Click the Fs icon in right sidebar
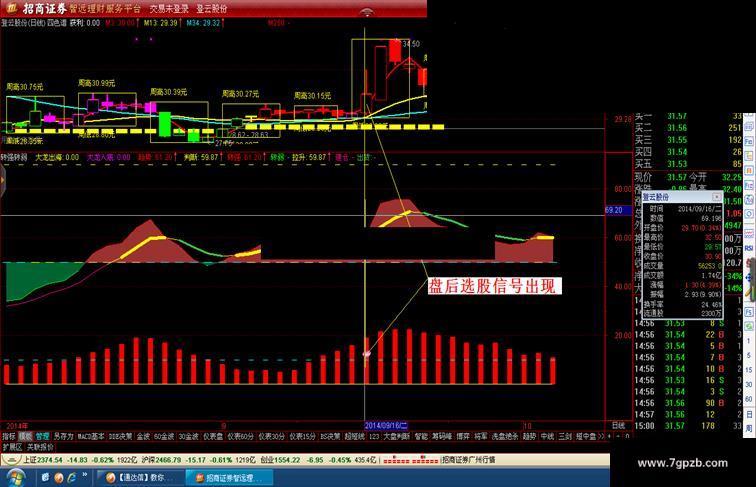 tap(749, 312)
